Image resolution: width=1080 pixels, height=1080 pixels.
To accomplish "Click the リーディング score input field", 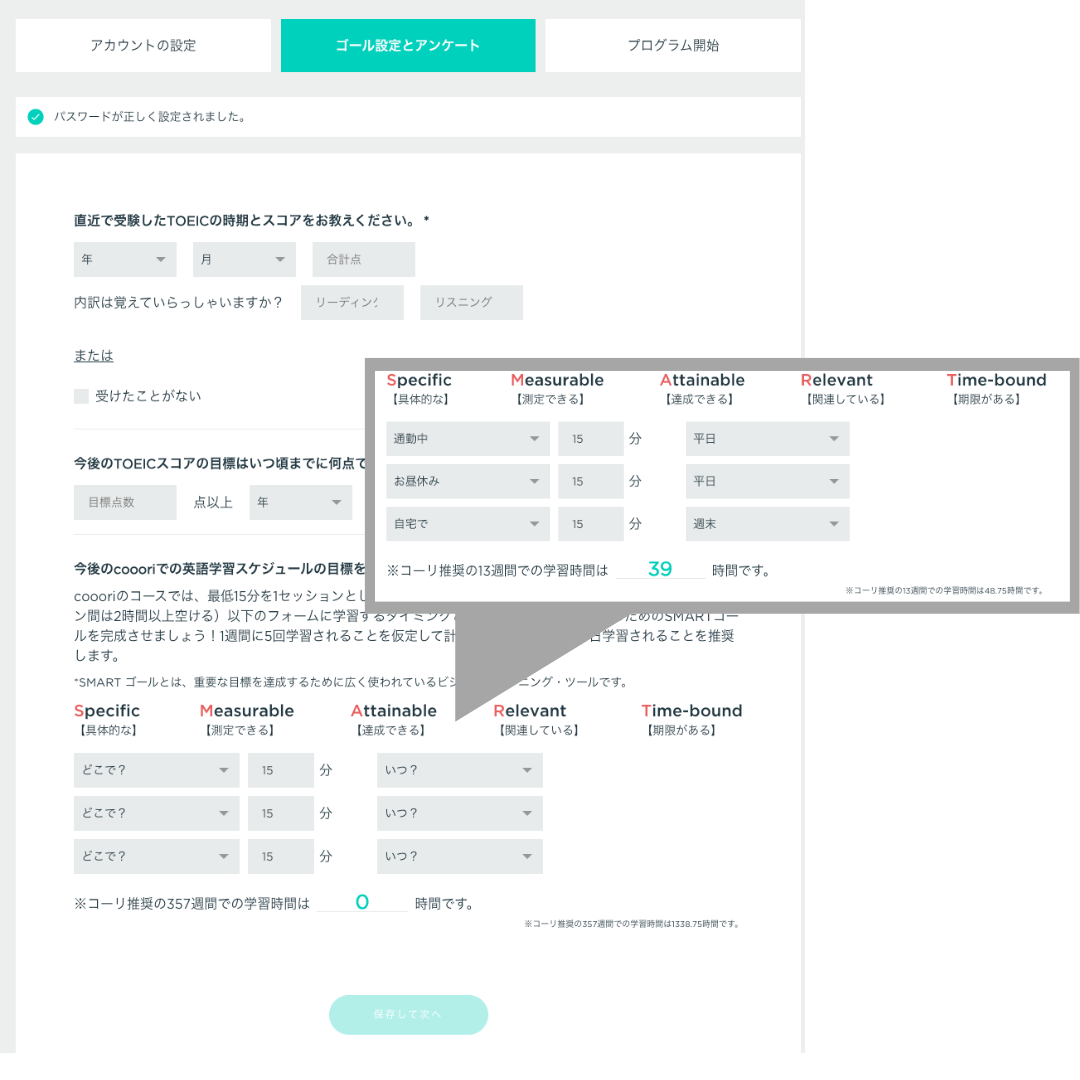I will click(x=352, y=303).
